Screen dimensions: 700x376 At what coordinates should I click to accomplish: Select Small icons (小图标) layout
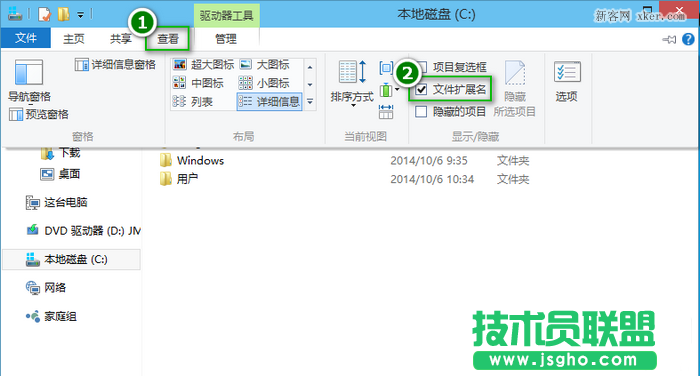point(264,83)
